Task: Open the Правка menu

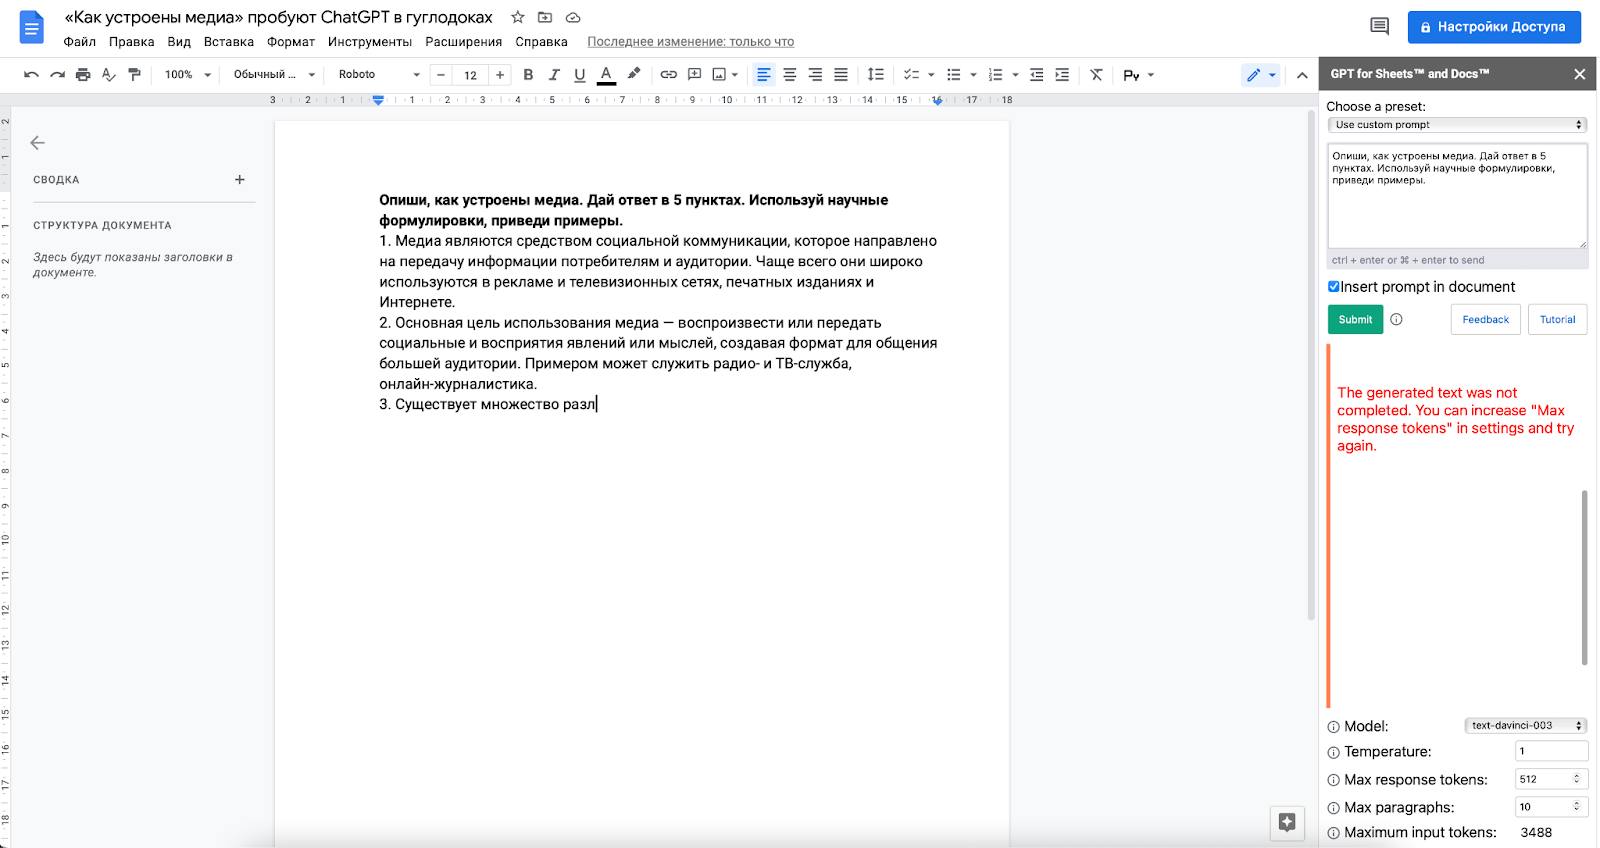Action: point(132,42)
